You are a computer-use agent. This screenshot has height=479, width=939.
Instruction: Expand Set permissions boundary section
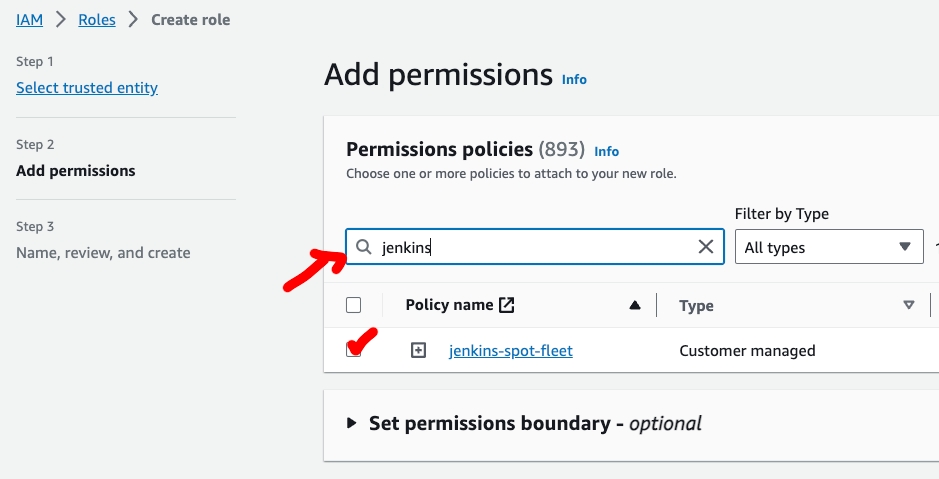352,423
